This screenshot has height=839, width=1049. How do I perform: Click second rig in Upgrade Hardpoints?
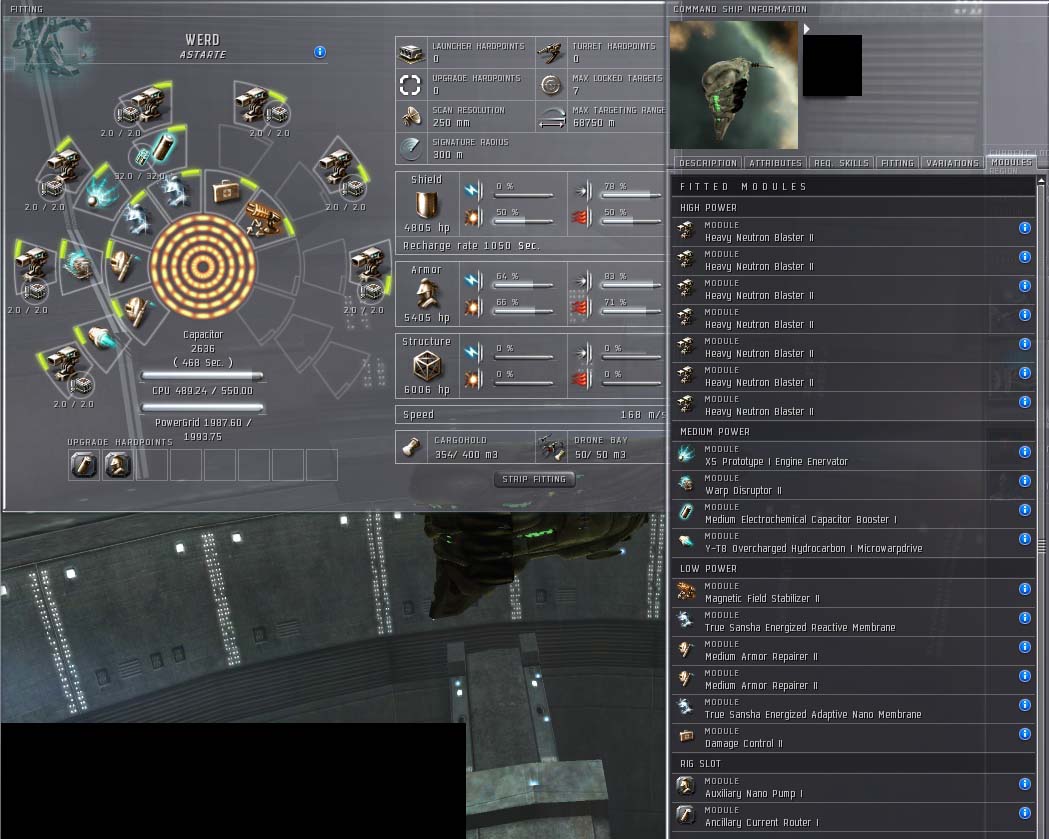point(118,464)
